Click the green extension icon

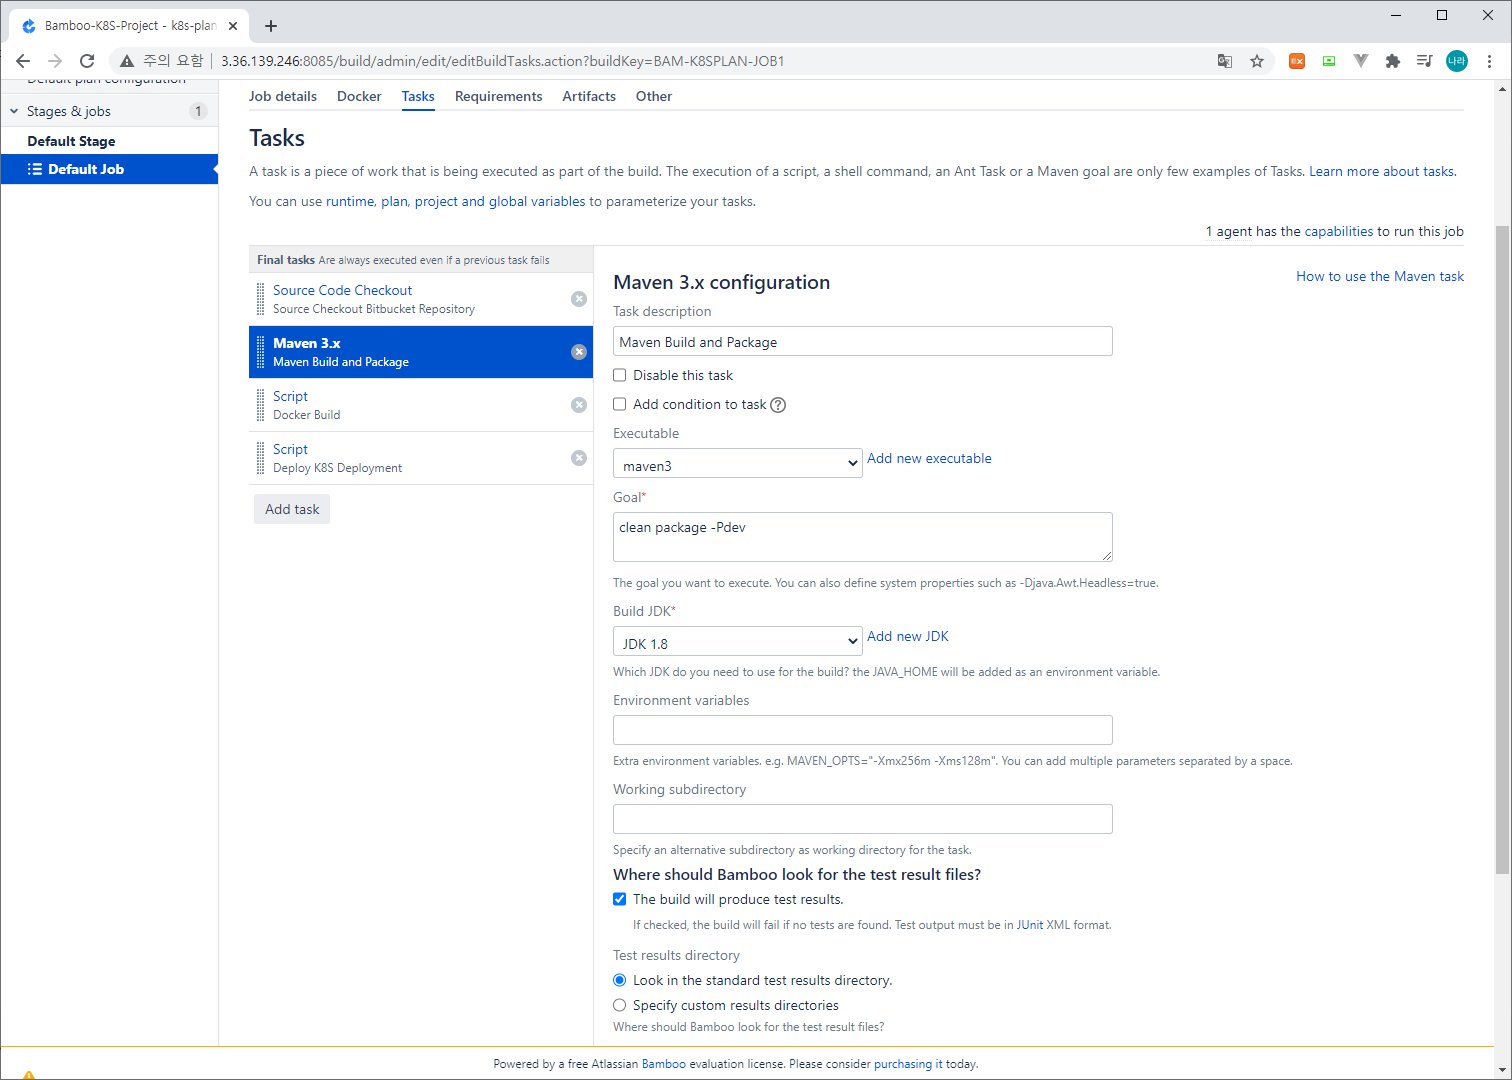(x=1329, y=61)
